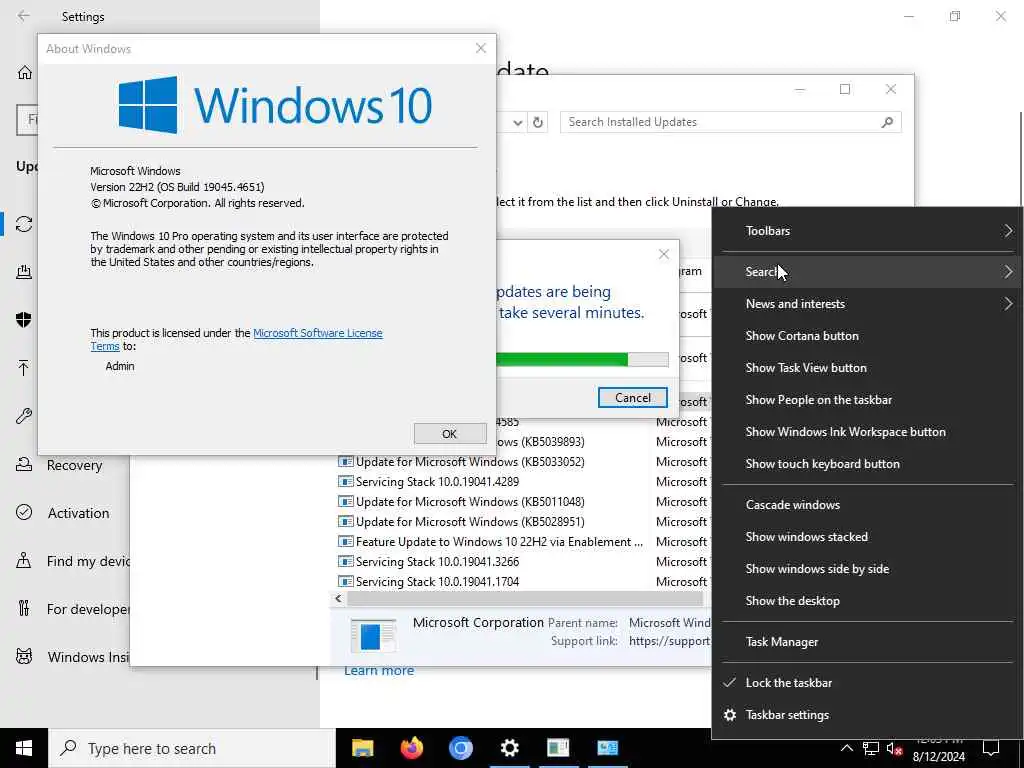Click the 8/12/2024 date in the taskbar clock
The width and height of the screenshot is (1024, 768).
tap(938, 757)
